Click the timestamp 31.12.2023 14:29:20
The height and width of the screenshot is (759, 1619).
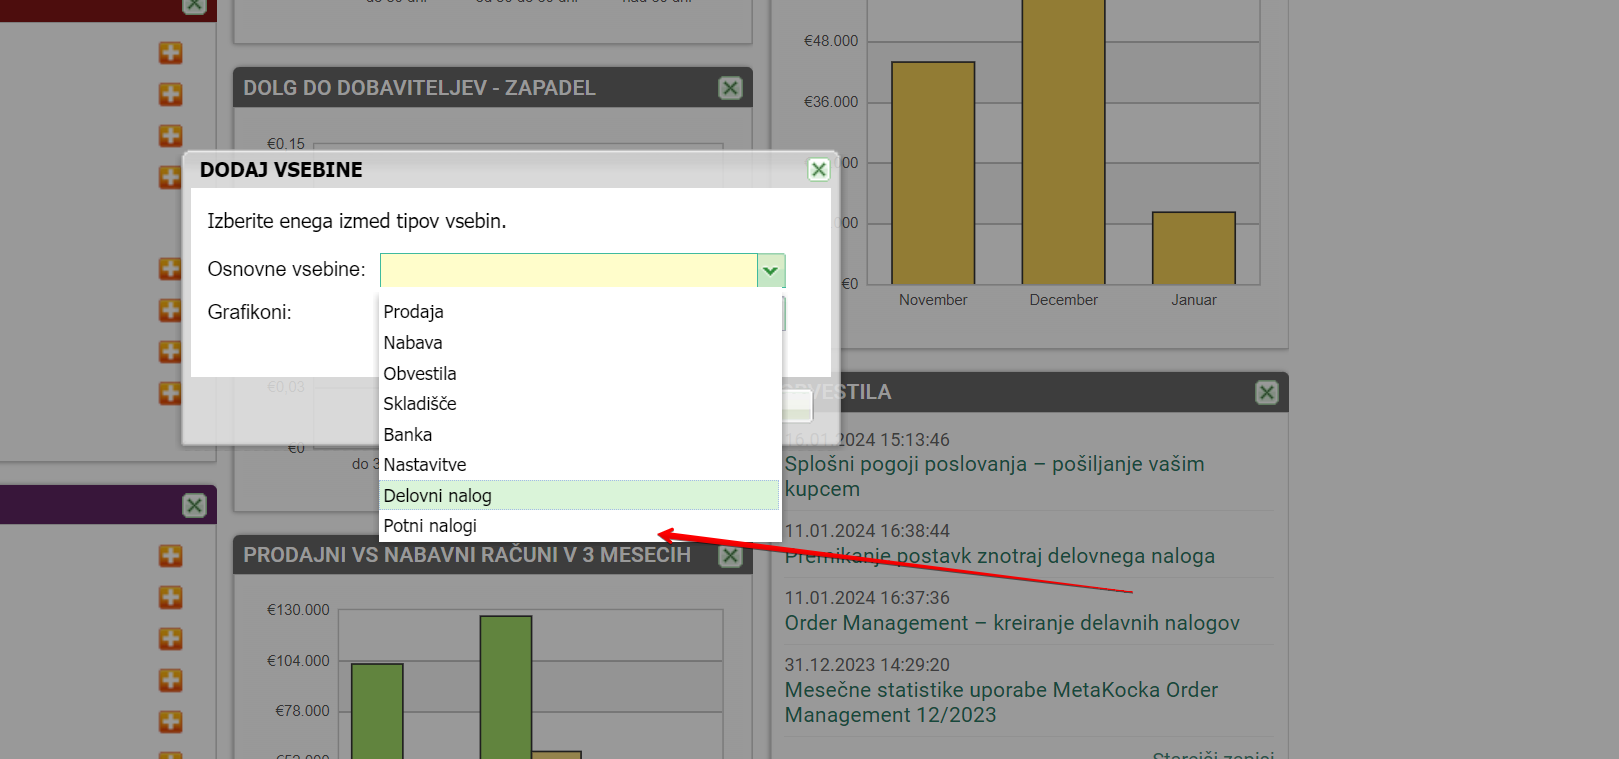pos(867,665)
